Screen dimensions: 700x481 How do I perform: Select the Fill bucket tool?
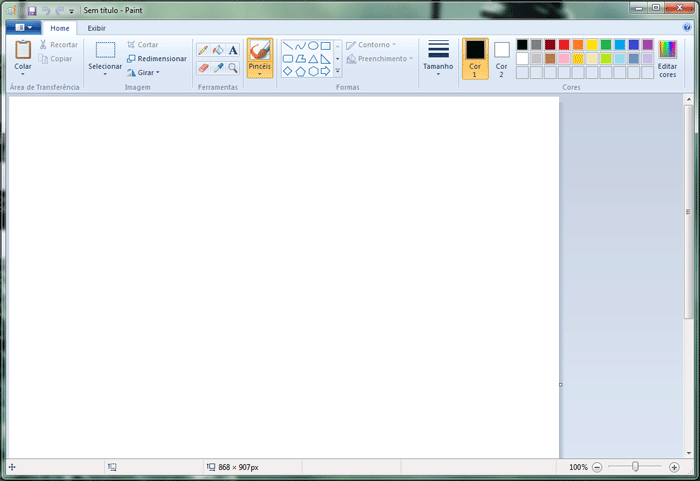point(218,50)
